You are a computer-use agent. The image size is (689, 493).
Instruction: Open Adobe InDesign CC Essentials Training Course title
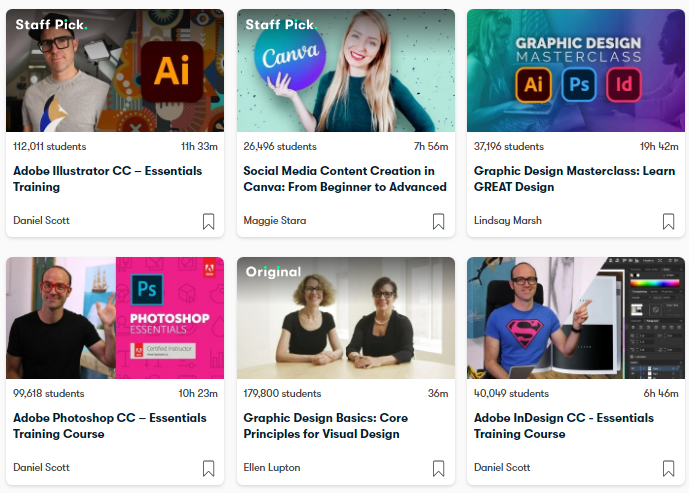point(564,426)
